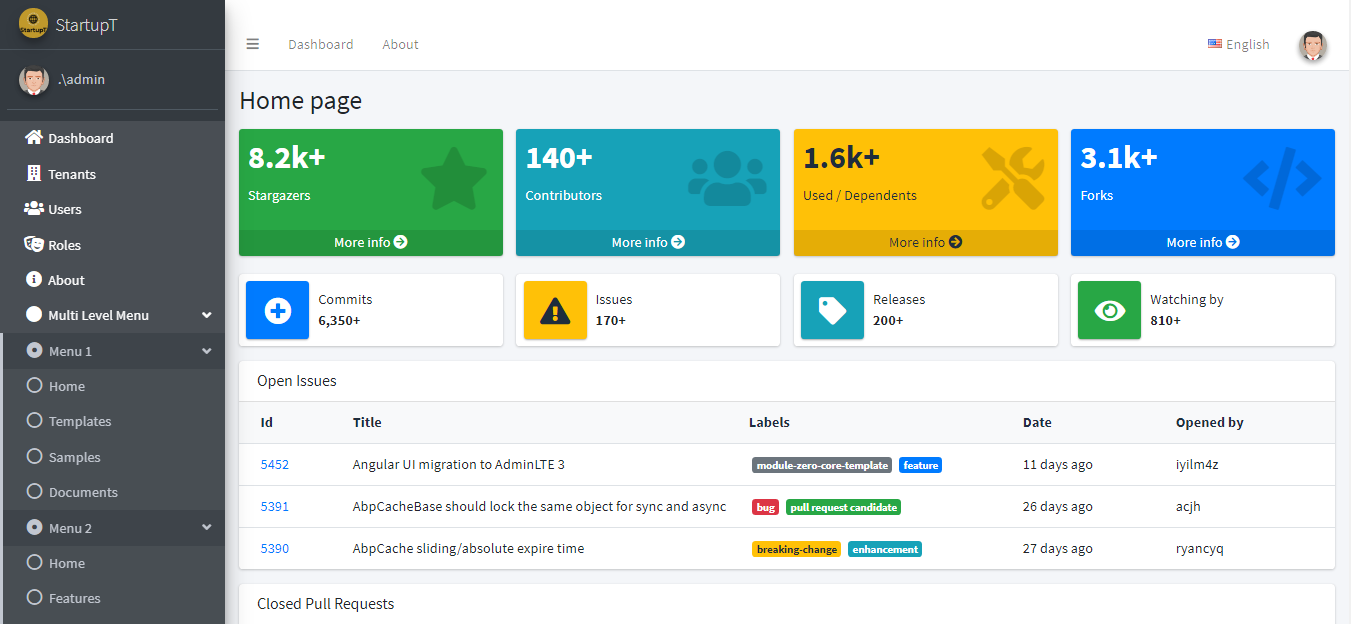Toggle the sidebar with the hamburger icon

252,44
